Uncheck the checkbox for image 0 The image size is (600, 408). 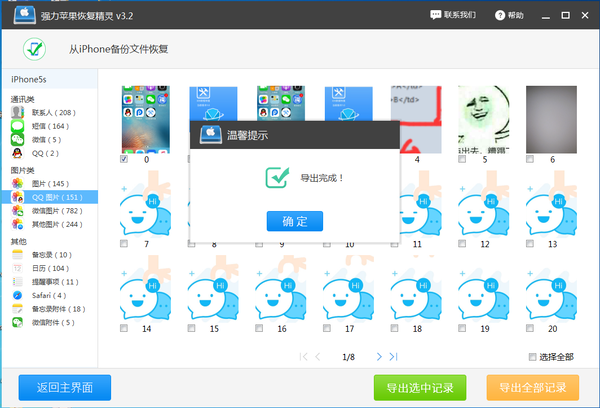tap(124, 159)
